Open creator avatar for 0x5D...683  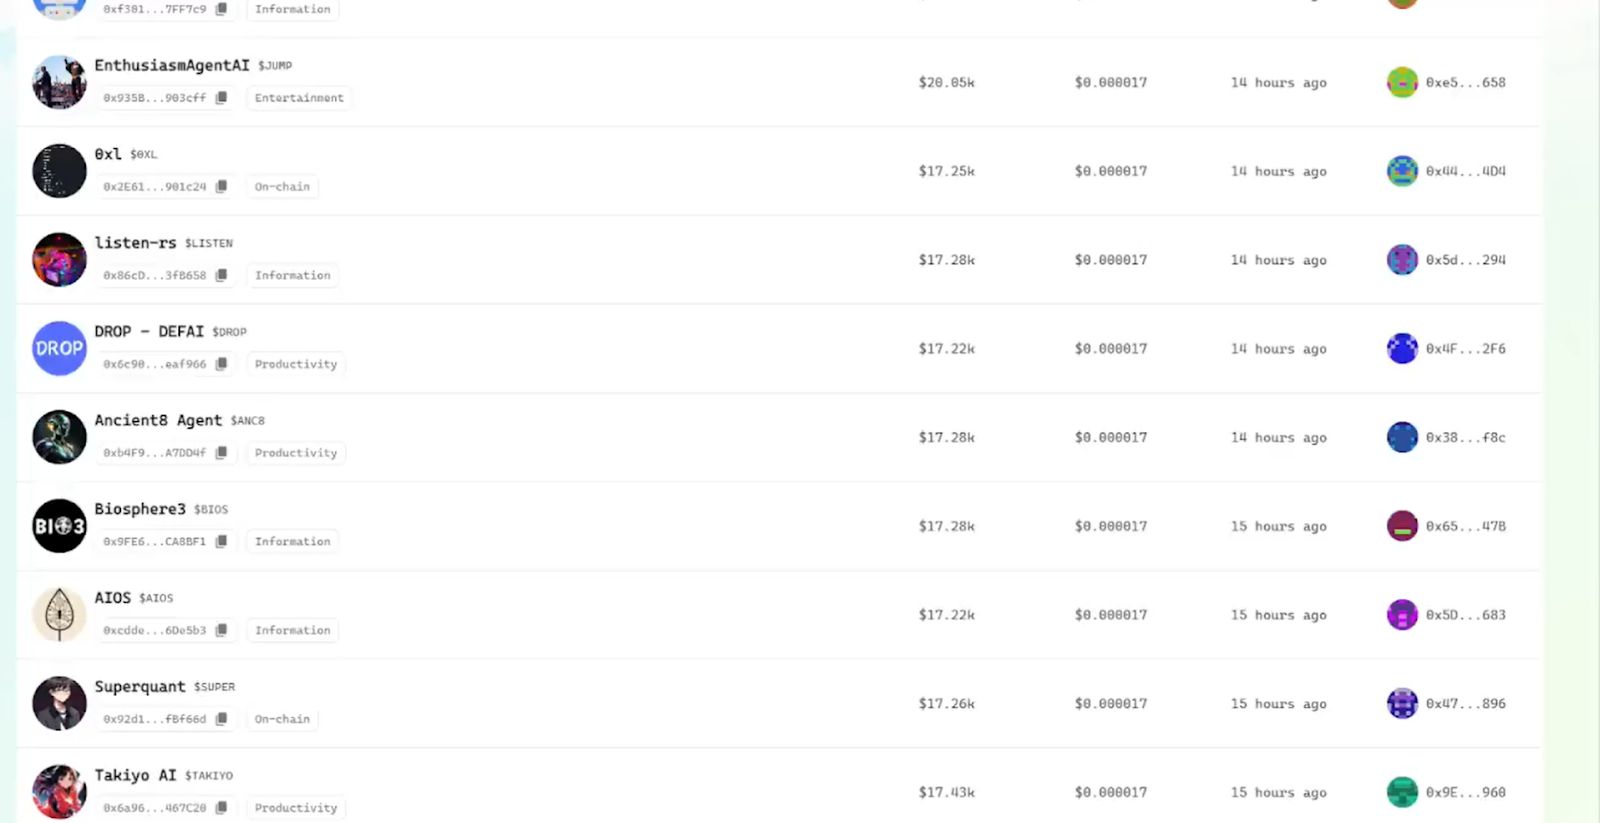[1402, 615]
